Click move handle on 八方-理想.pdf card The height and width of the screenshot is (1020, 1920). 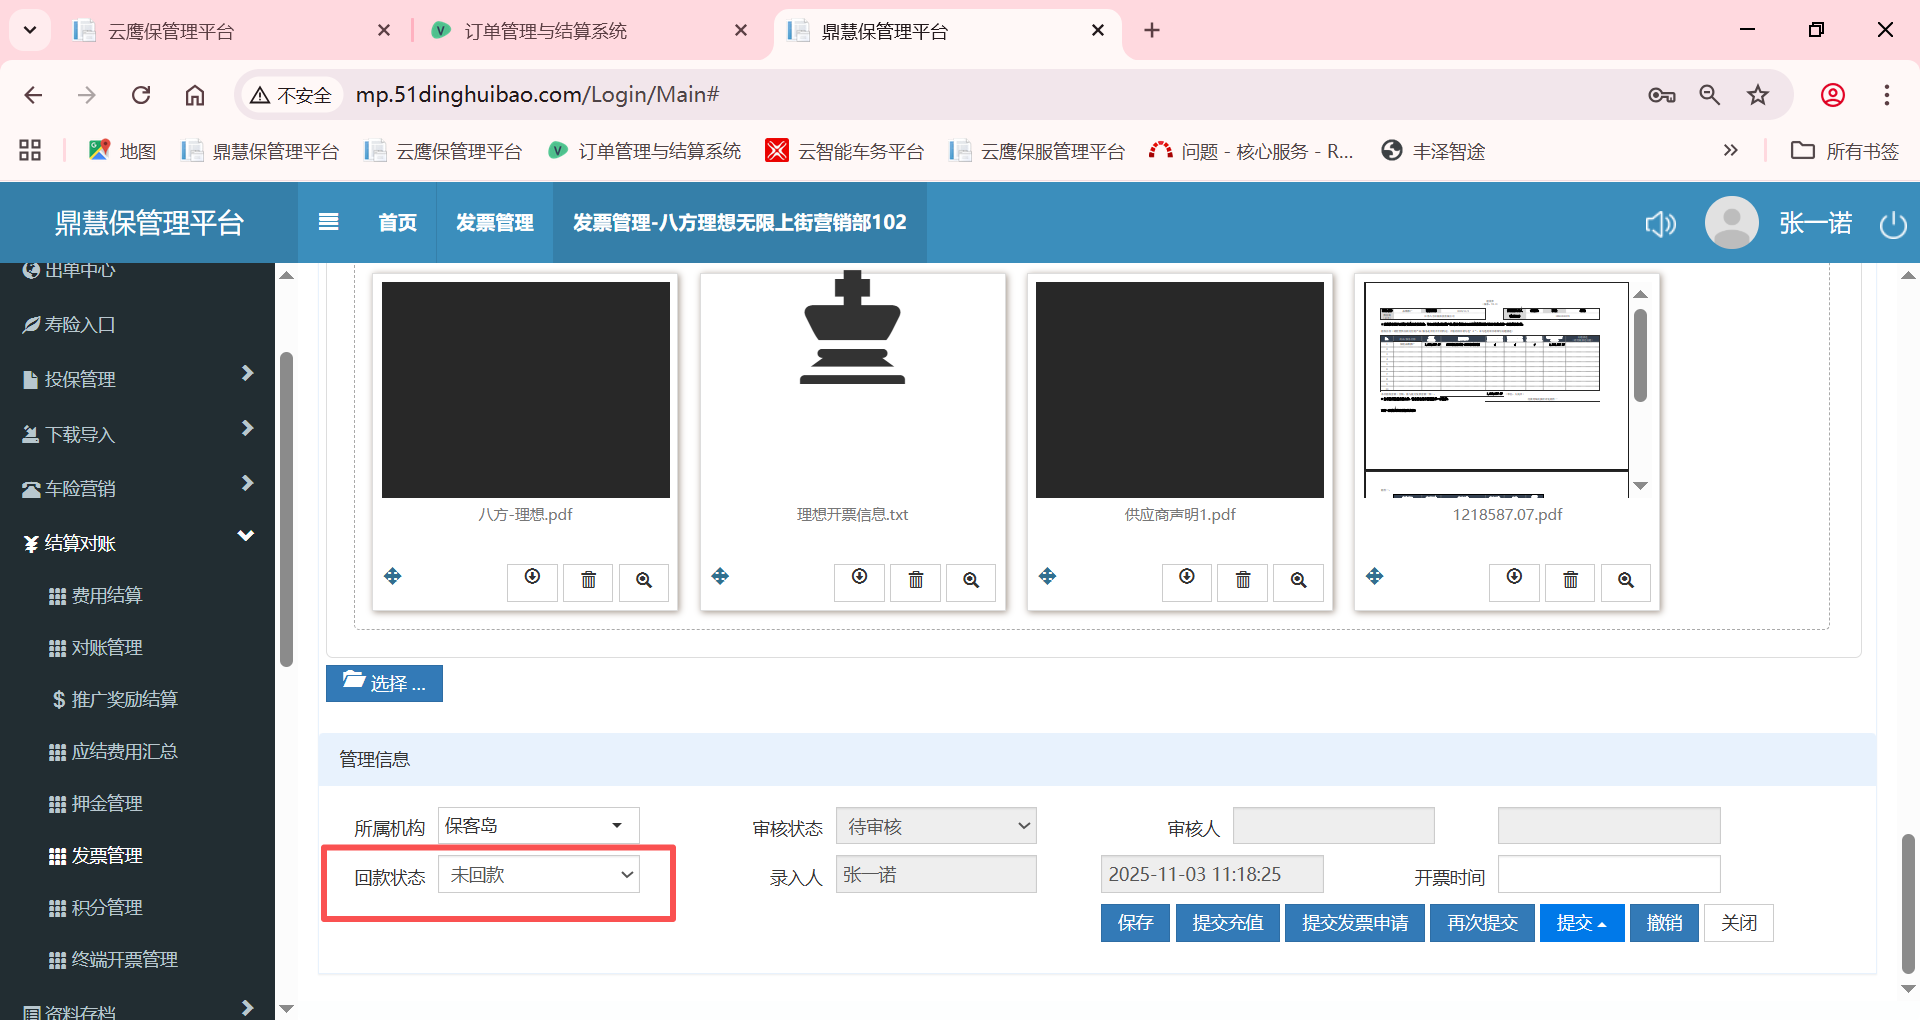pos(393,576)
